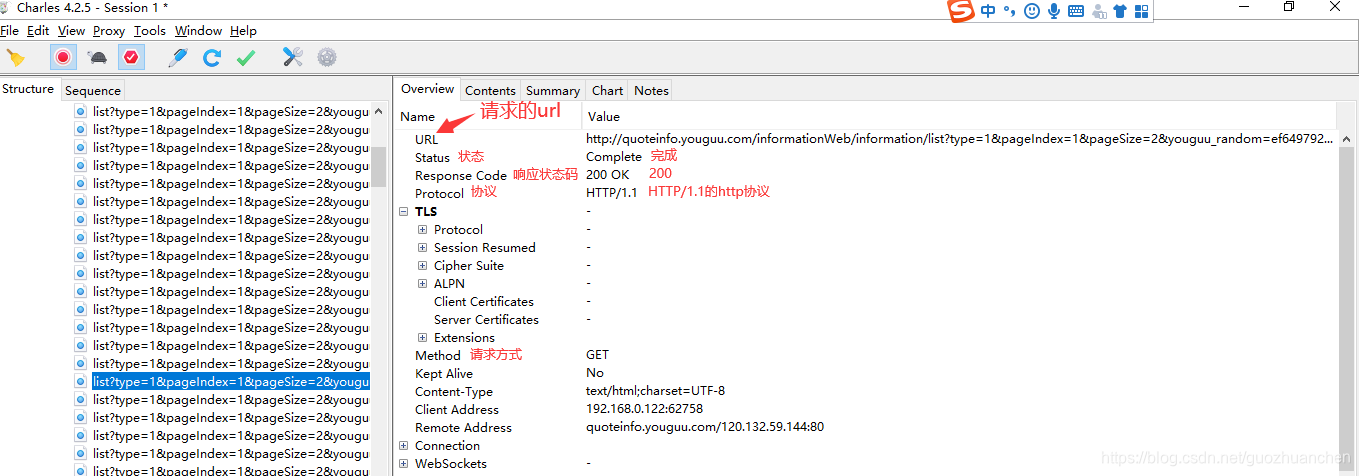The width and height of the screenshot is (1360, 476).
Task: Click the microphone voice input icon
Action: point(1054,11)
